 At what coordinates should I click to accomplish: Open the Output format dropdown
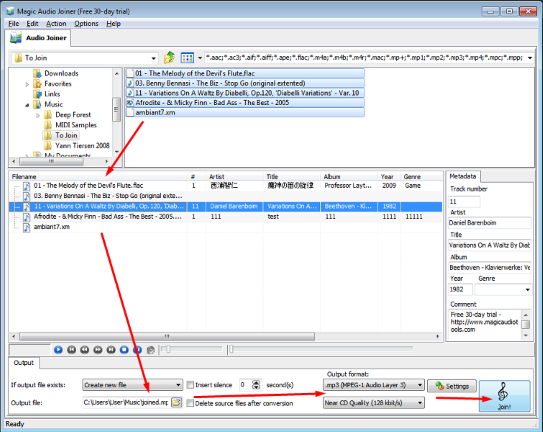point(374,385)
